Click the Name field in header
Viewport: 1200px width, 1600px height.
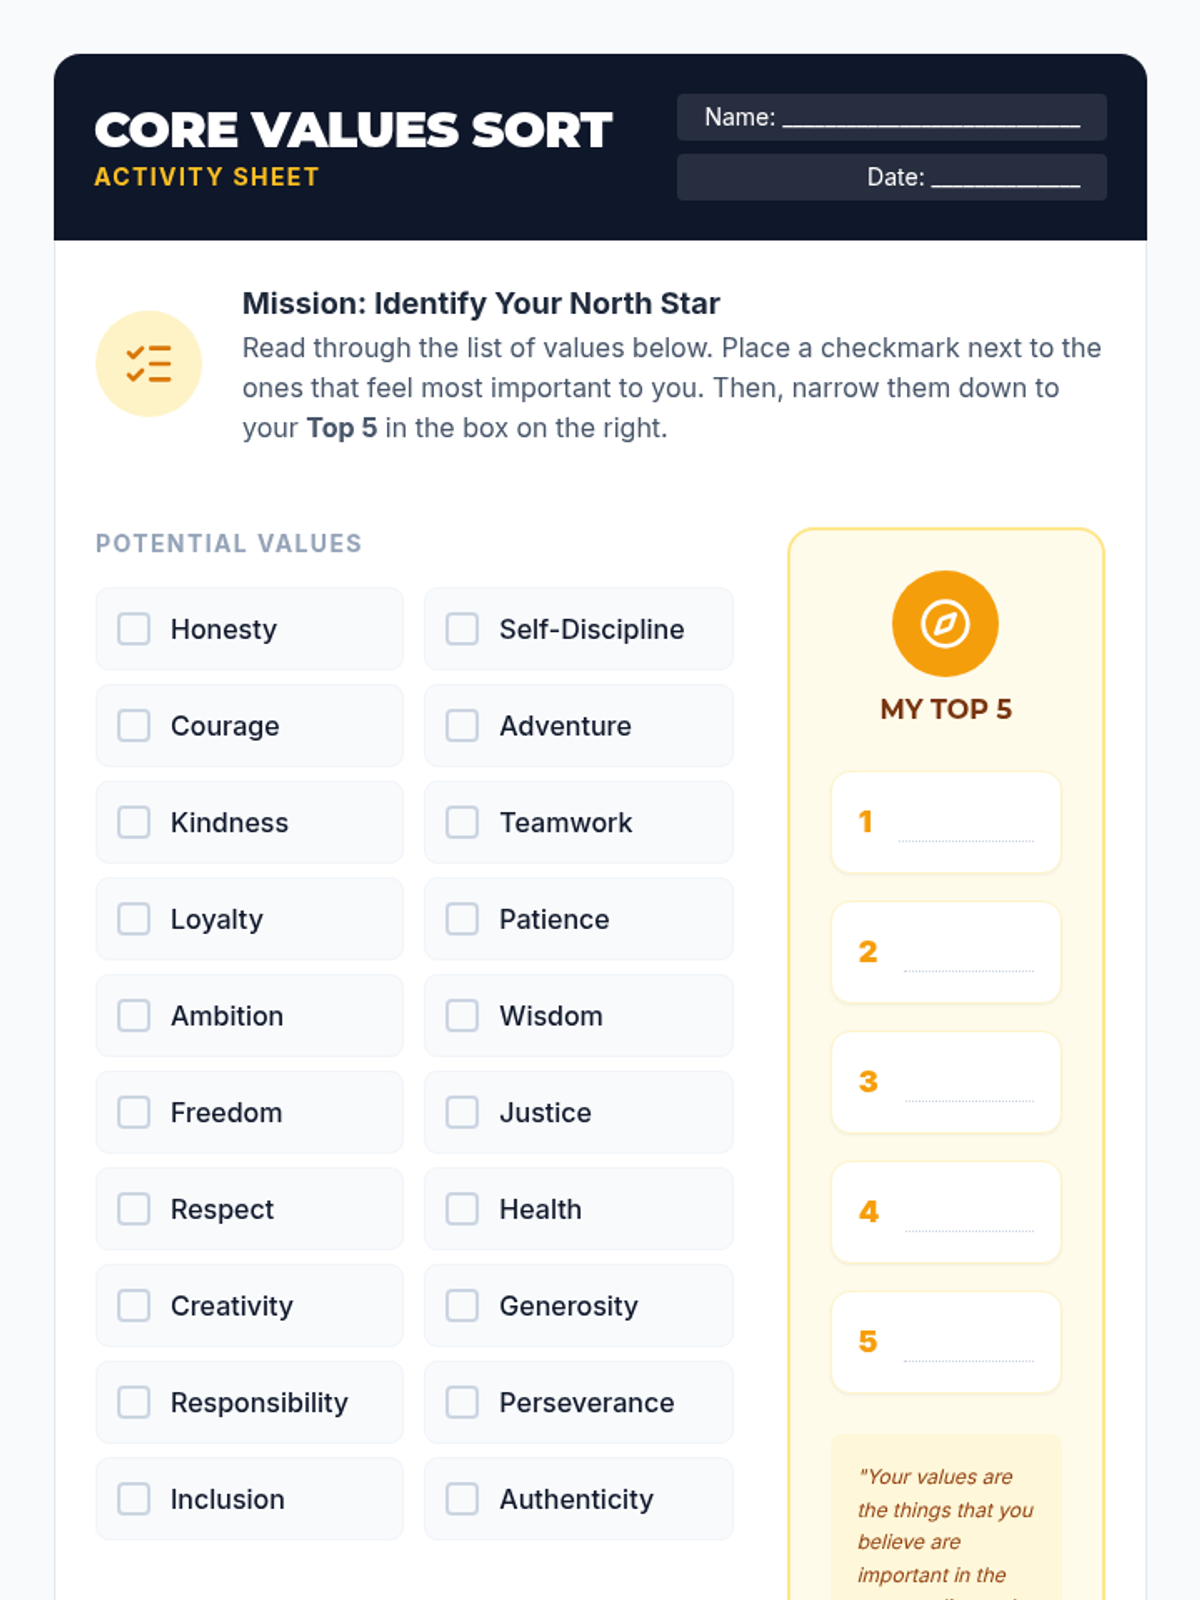coord(892,117)
